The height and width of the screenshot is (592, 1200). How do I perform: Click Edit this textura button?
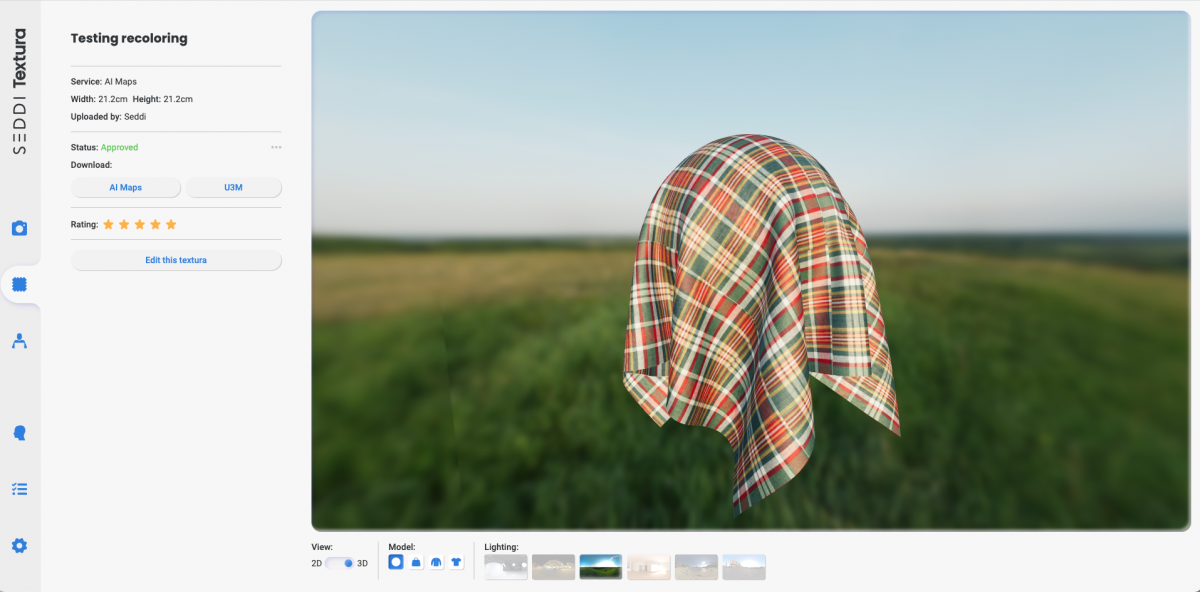pyautogui.click(x=176, y=260)
